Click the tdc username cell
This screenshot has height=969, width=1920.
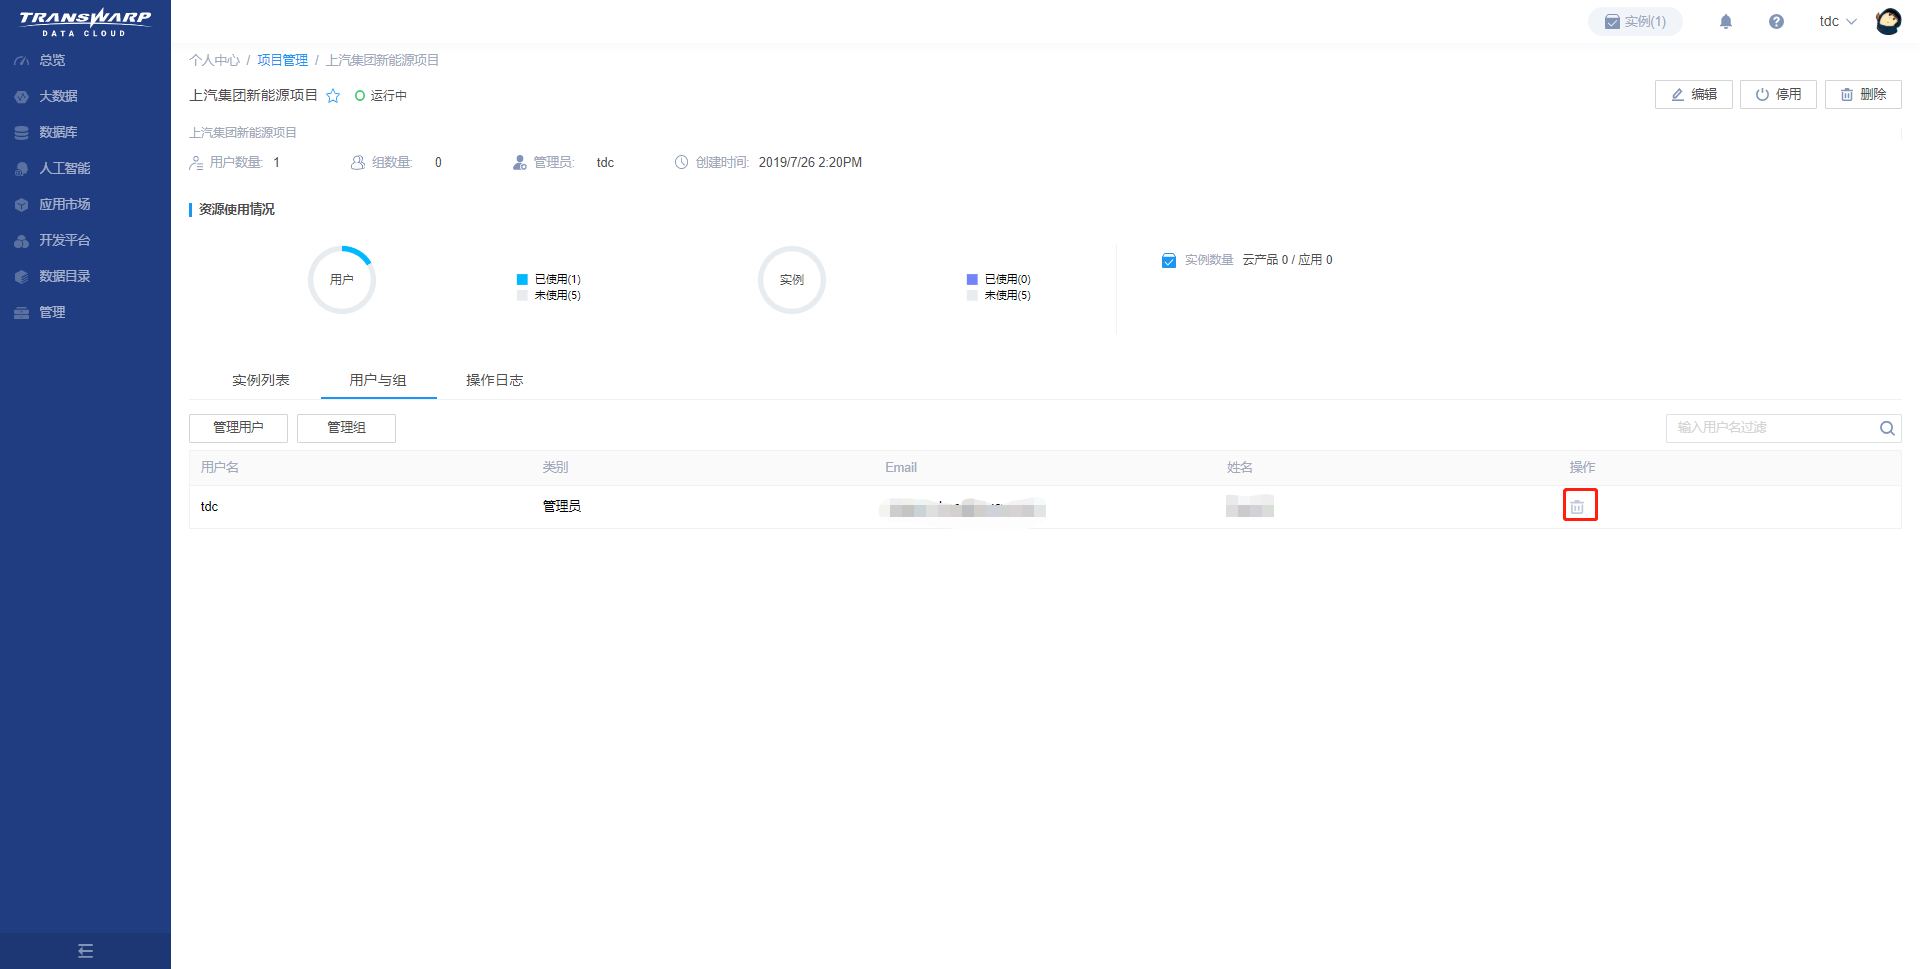click(x=209, y=506)
